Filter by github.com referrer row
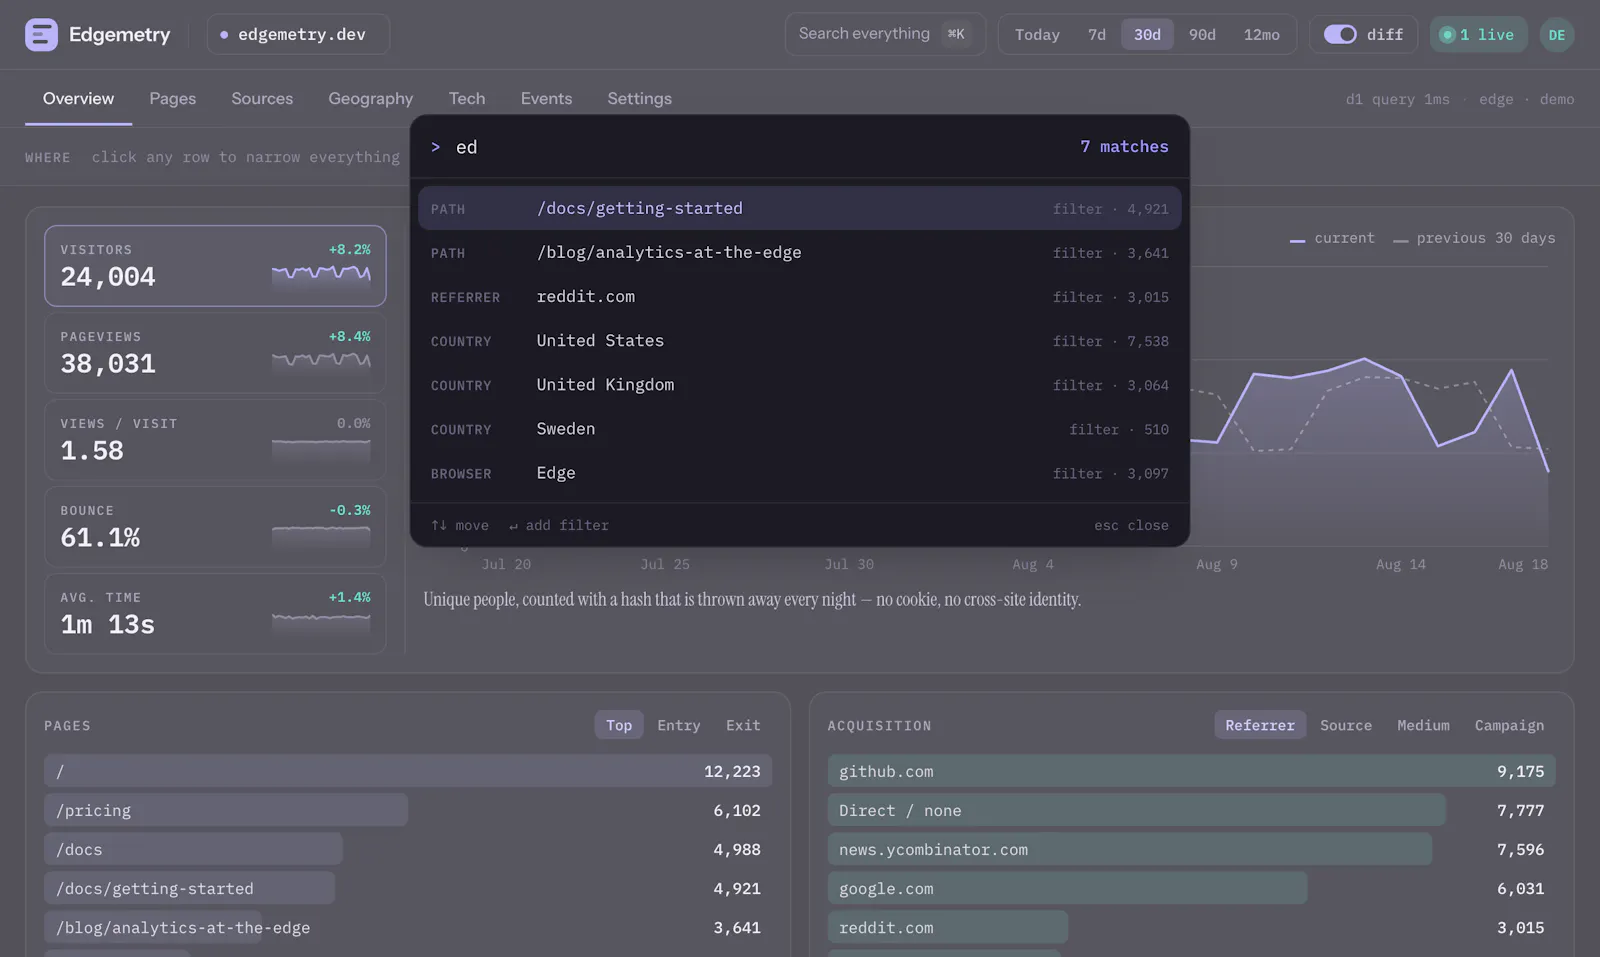The height and width of the screenshot is (957, 1600). (x=1191, y=772)
